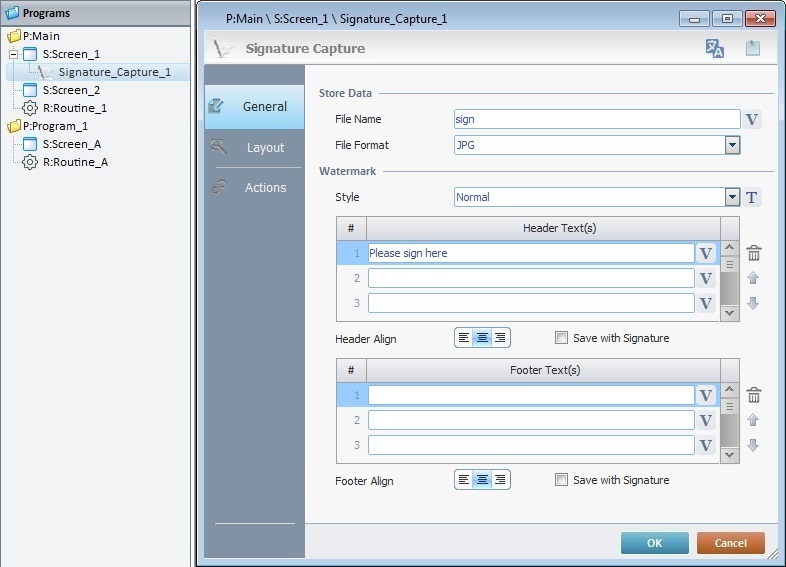Click the clipboard icon in dialog header
The width and height of the screenshot is (786, 567).
tap(753, 48)
